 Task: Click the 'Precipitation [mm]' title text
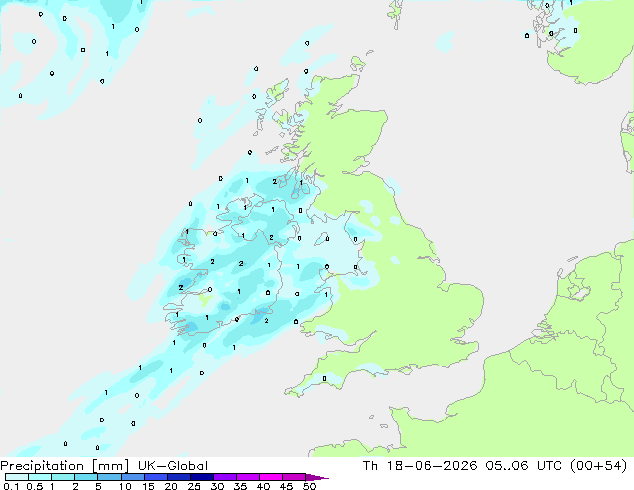coord(64,466)
